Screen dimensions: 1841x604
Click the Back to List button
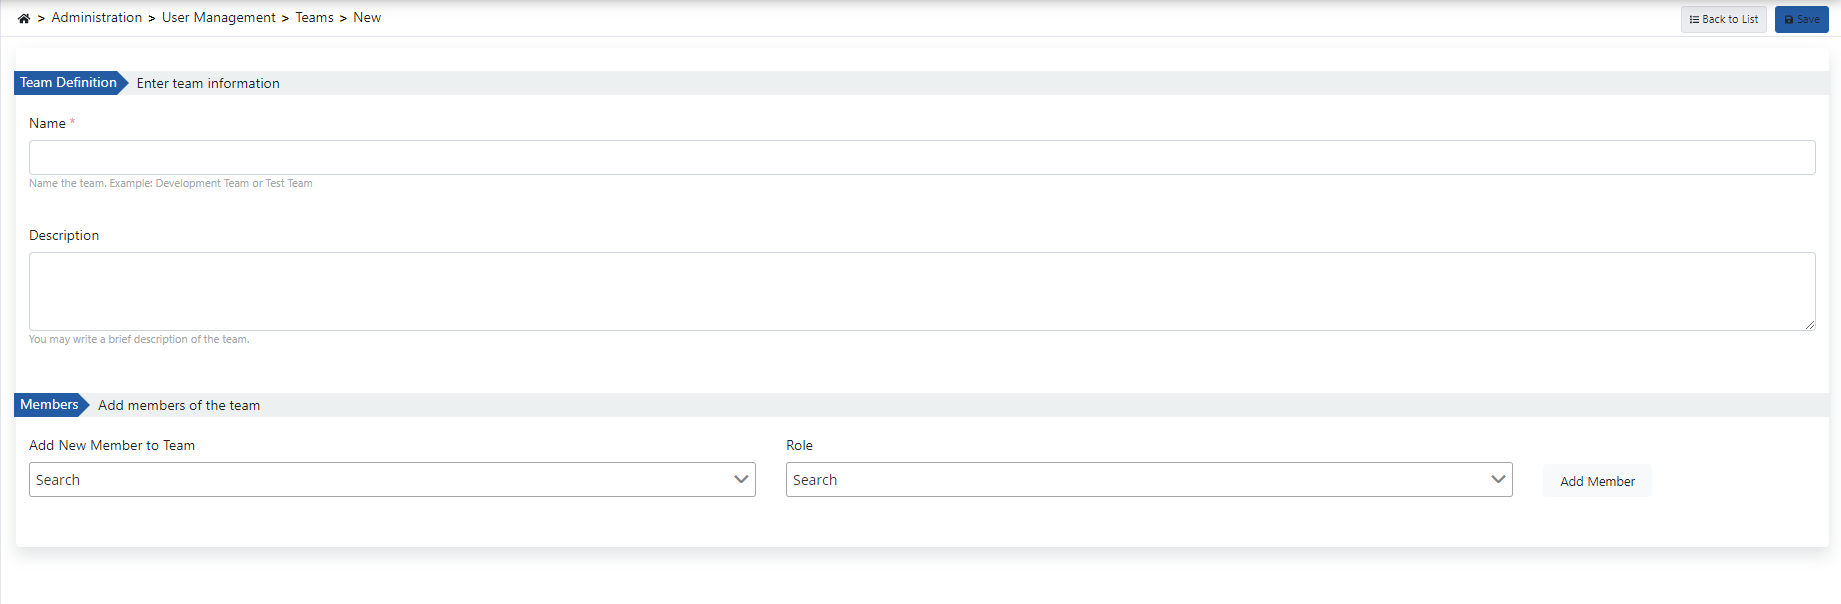pyautogui.click(x=1723, y=19)
